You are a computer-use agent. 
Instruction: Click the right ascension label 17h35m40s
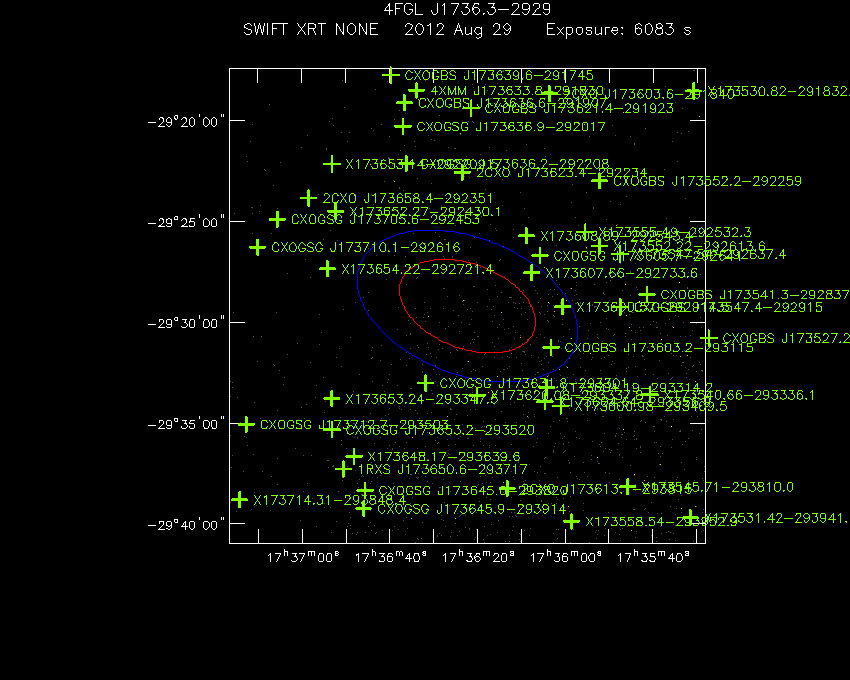[653, 557]
